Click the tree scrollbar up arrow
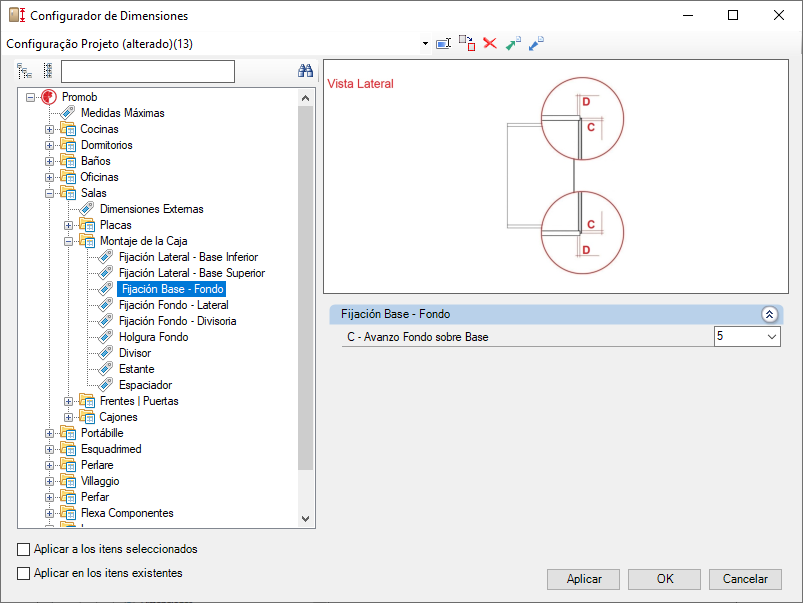 coord(306,98)
